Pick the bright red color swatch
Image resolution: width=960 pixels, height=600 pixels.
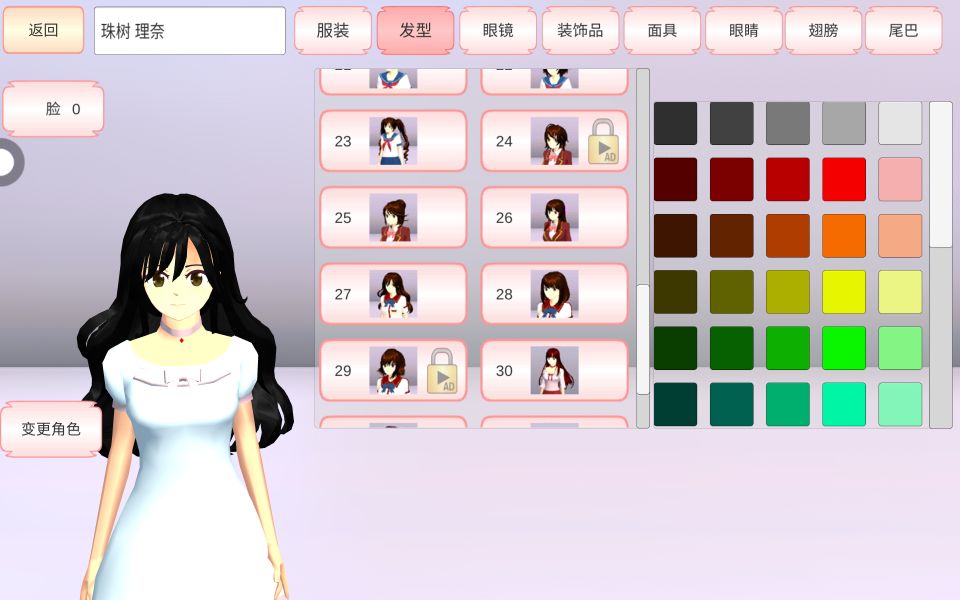pyautogui.click(x=844, y=179)
